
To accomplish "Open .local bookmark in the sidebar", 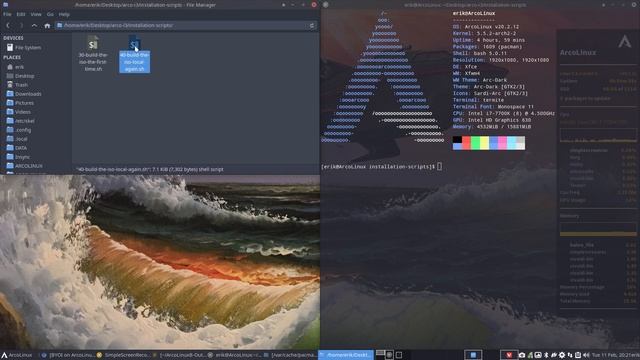I will [x=18, y=139].
